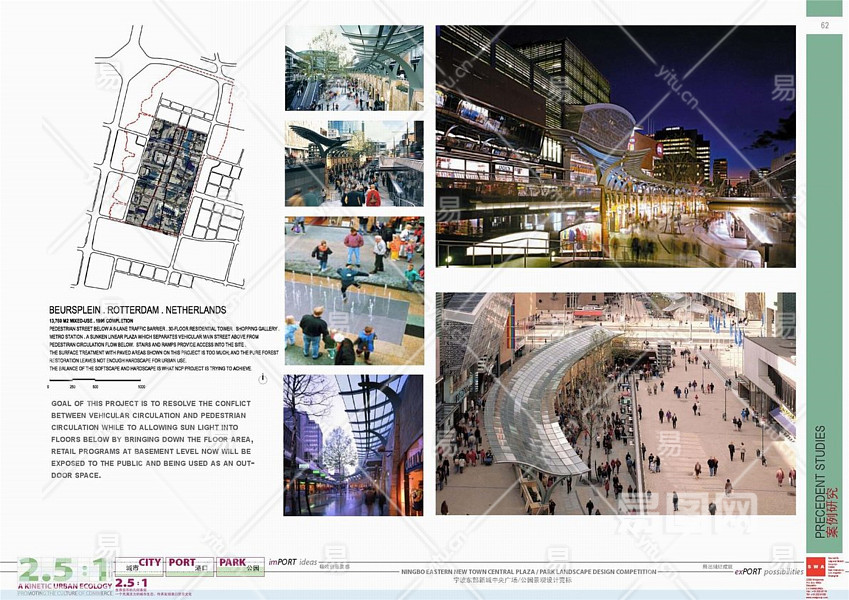Click the red Chinese 案例研究 caption
The height and width of the screenshot is (600, 849).
tap(833, 513)
